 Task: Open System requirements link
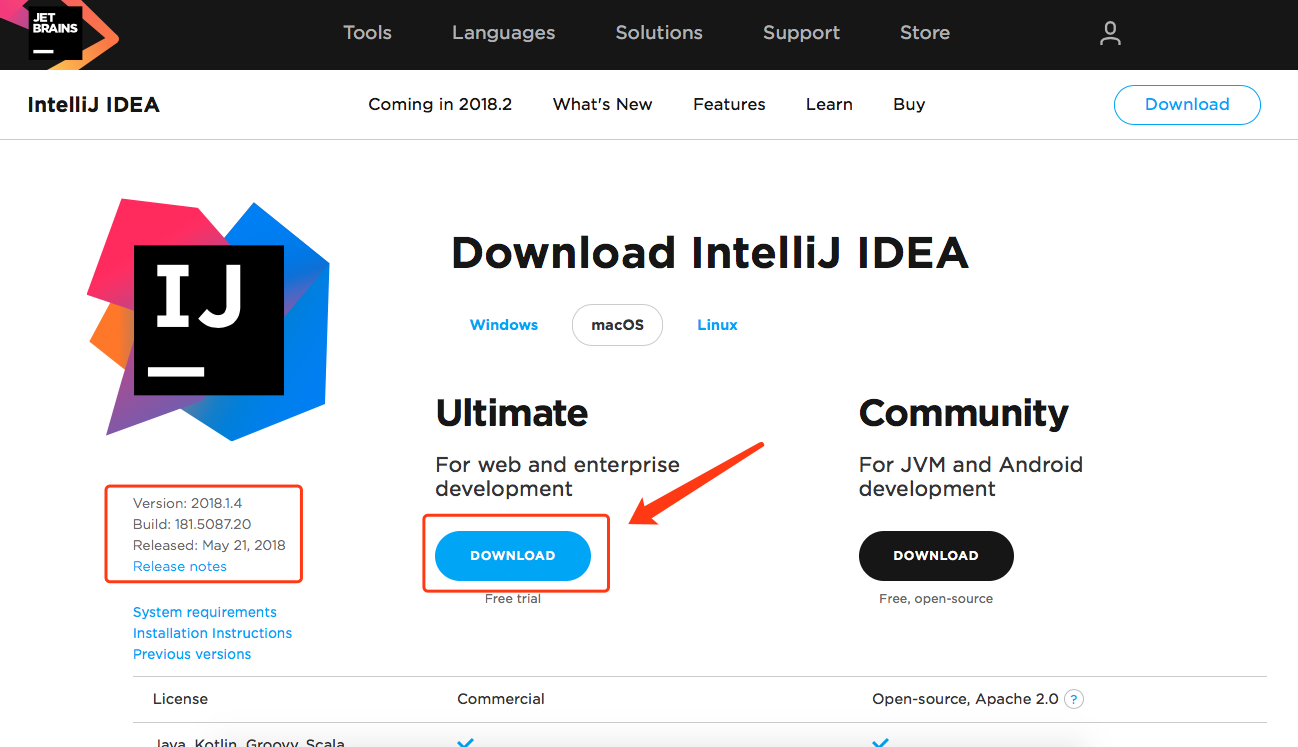click(205, 612)
